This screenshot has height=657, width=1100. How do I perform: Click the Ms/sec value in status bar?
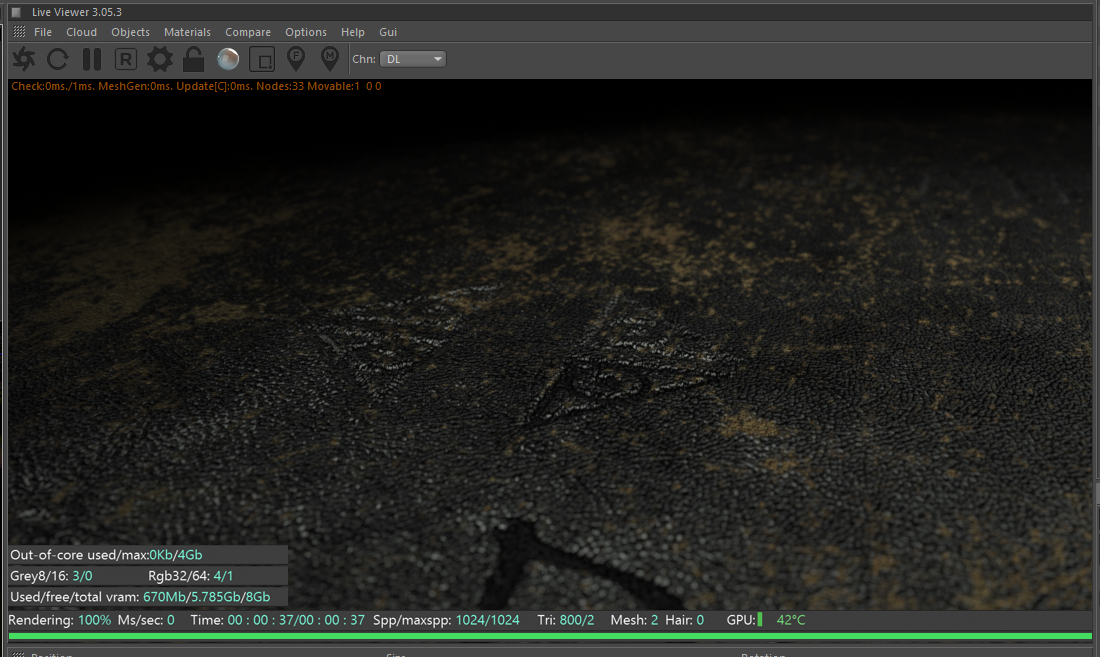click(x=170, y=620)
